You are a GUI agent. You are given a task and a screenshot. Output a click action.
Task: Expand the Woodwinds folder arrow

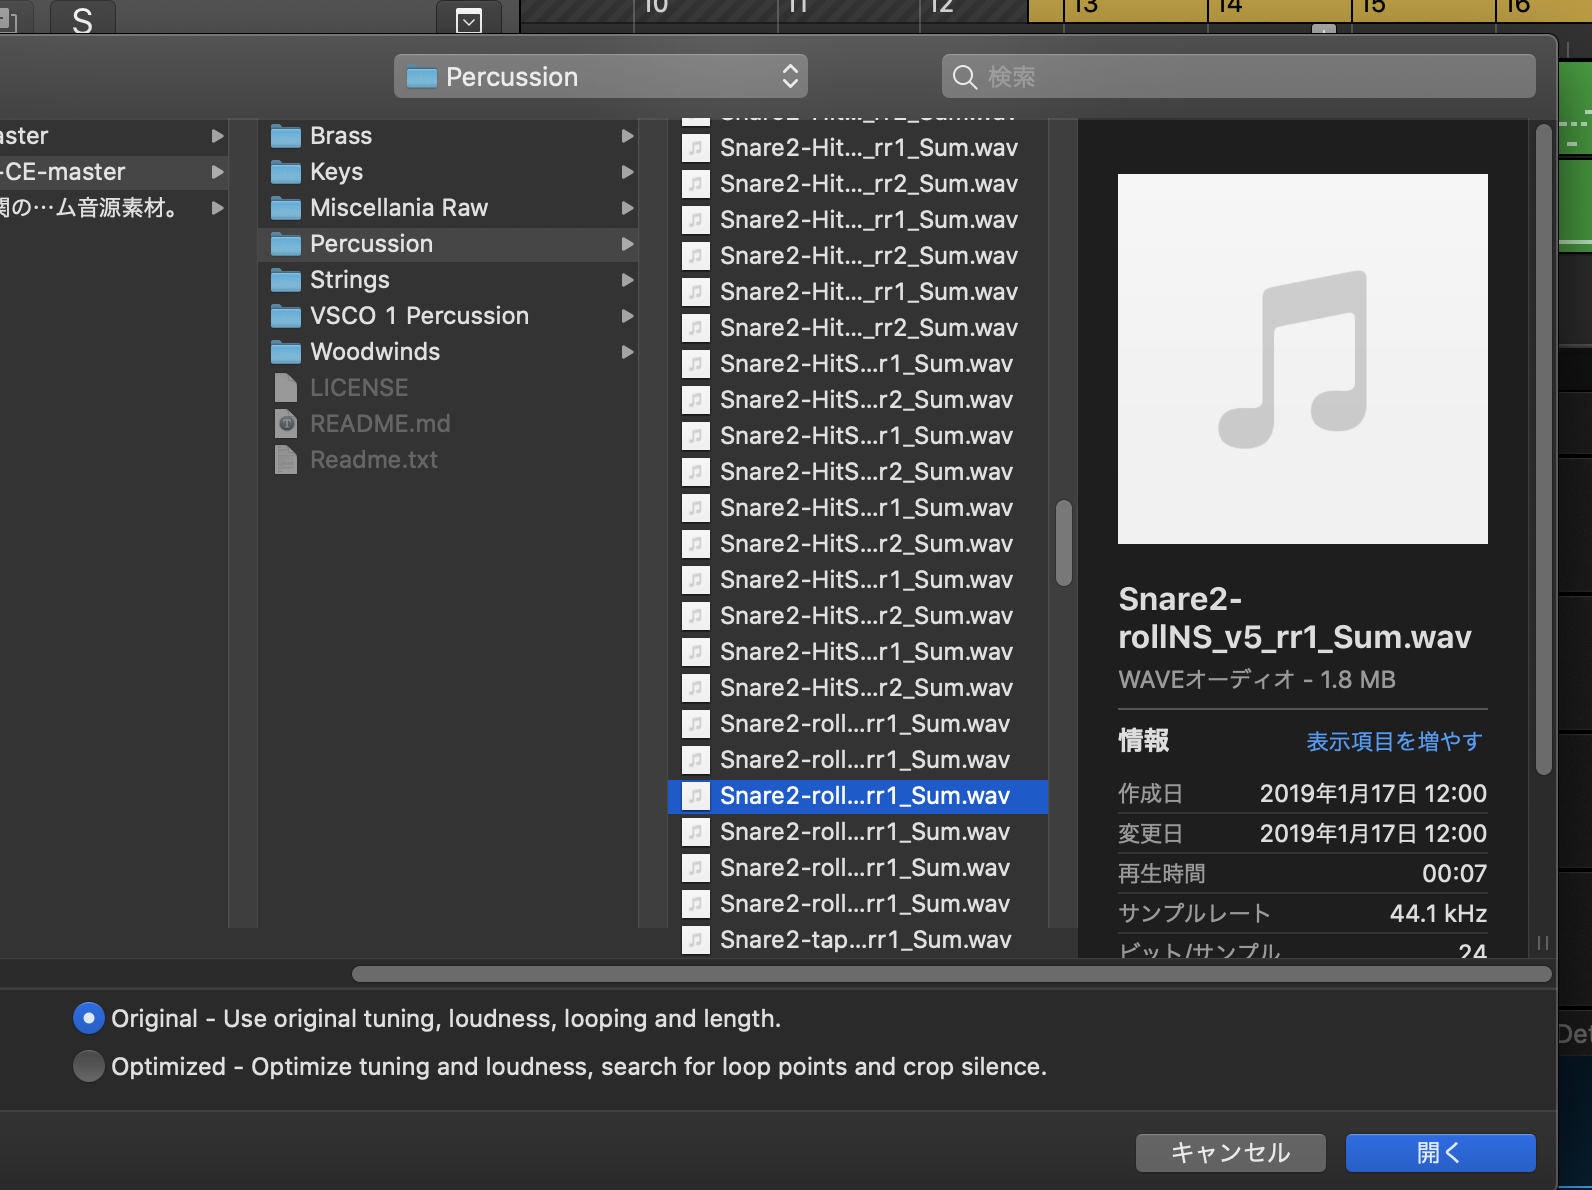627,352
